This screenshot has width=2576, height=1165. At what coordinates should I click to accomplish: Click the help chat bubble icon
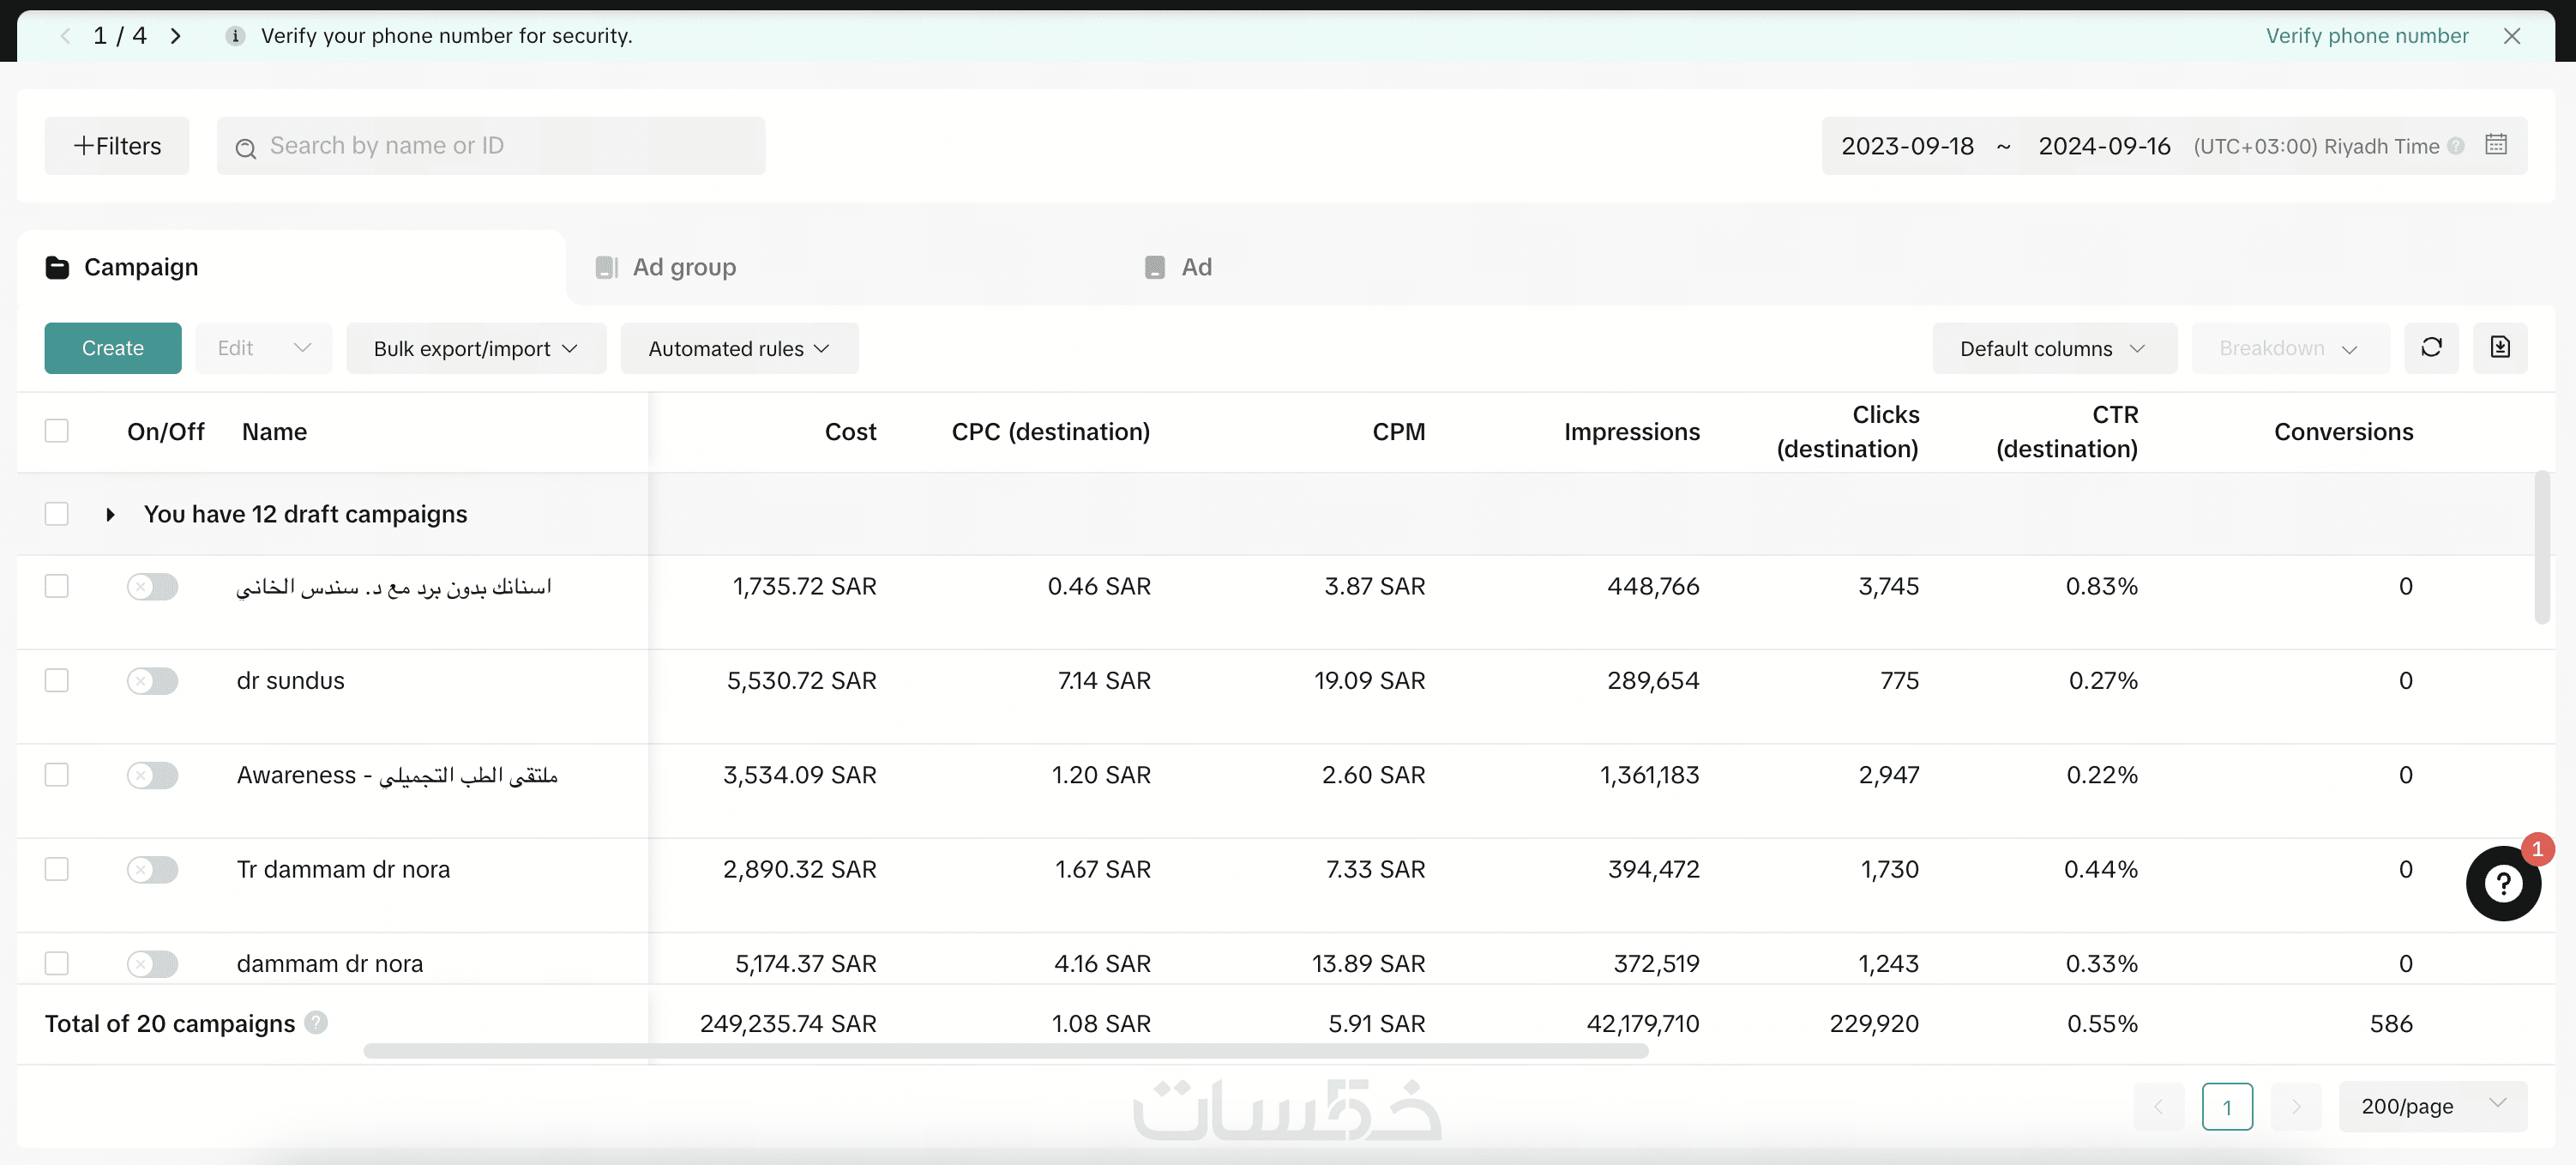click(2502, 883)
